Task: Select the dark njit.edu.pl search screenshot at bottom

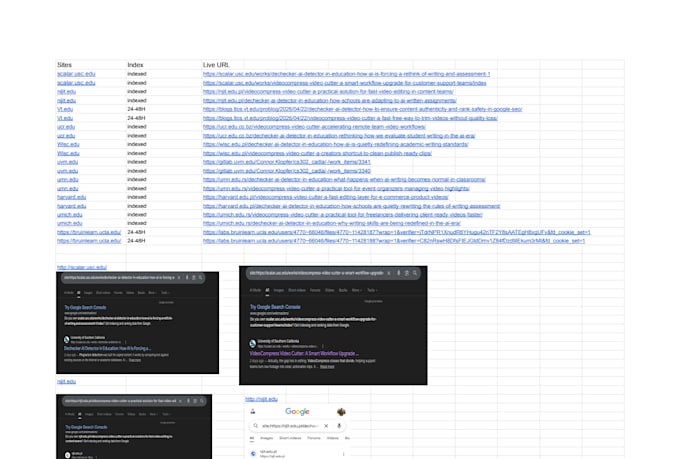Action: 134,426
